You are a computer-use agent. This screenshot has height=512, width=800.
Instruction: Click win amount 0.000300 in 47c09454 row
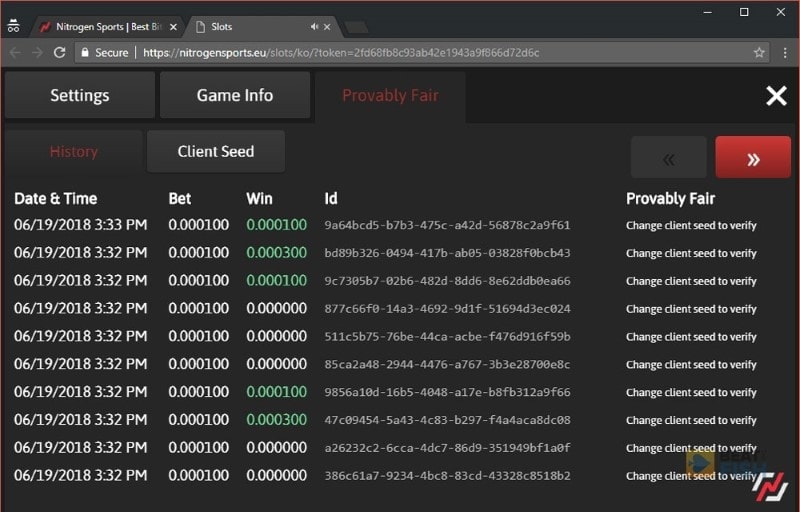pyautogui.click(x=277, y=420)
